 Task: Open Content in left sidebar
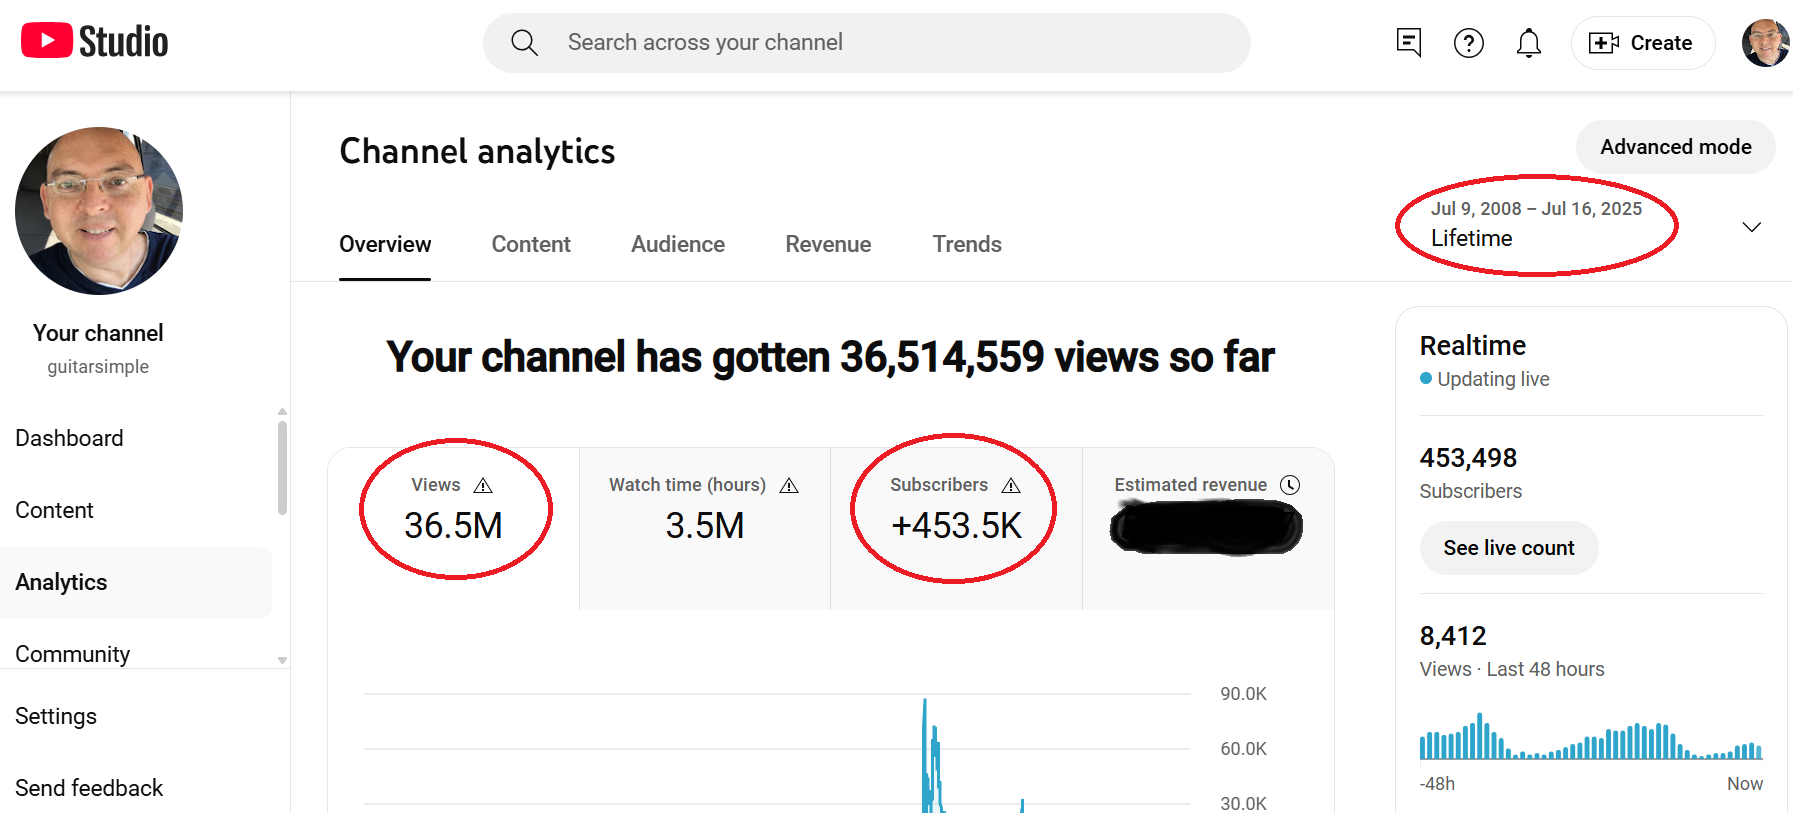point(136,510)
